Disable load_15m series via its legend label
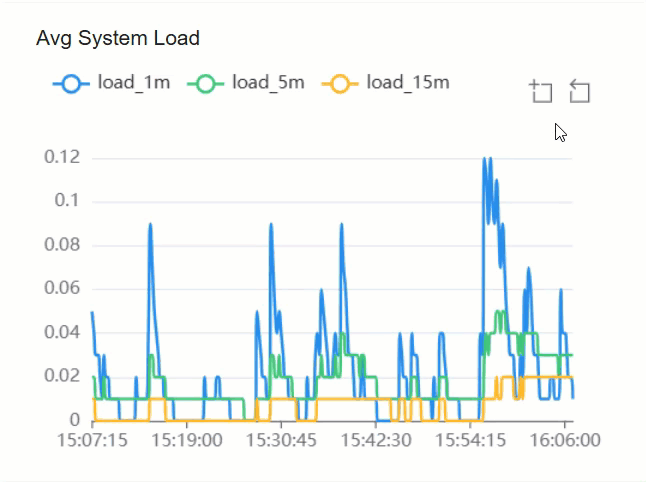 (407, 83)
